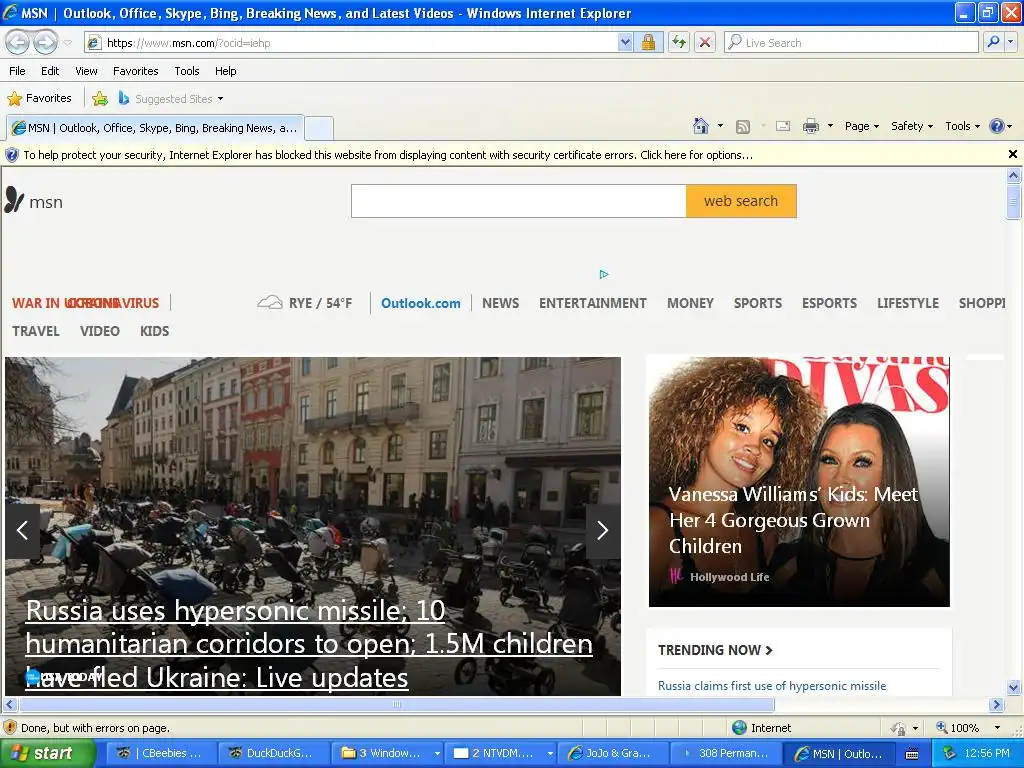This screenshot has height=768, width=1024.
Task: Open the Help menu
Action: (x=225, y=71)
